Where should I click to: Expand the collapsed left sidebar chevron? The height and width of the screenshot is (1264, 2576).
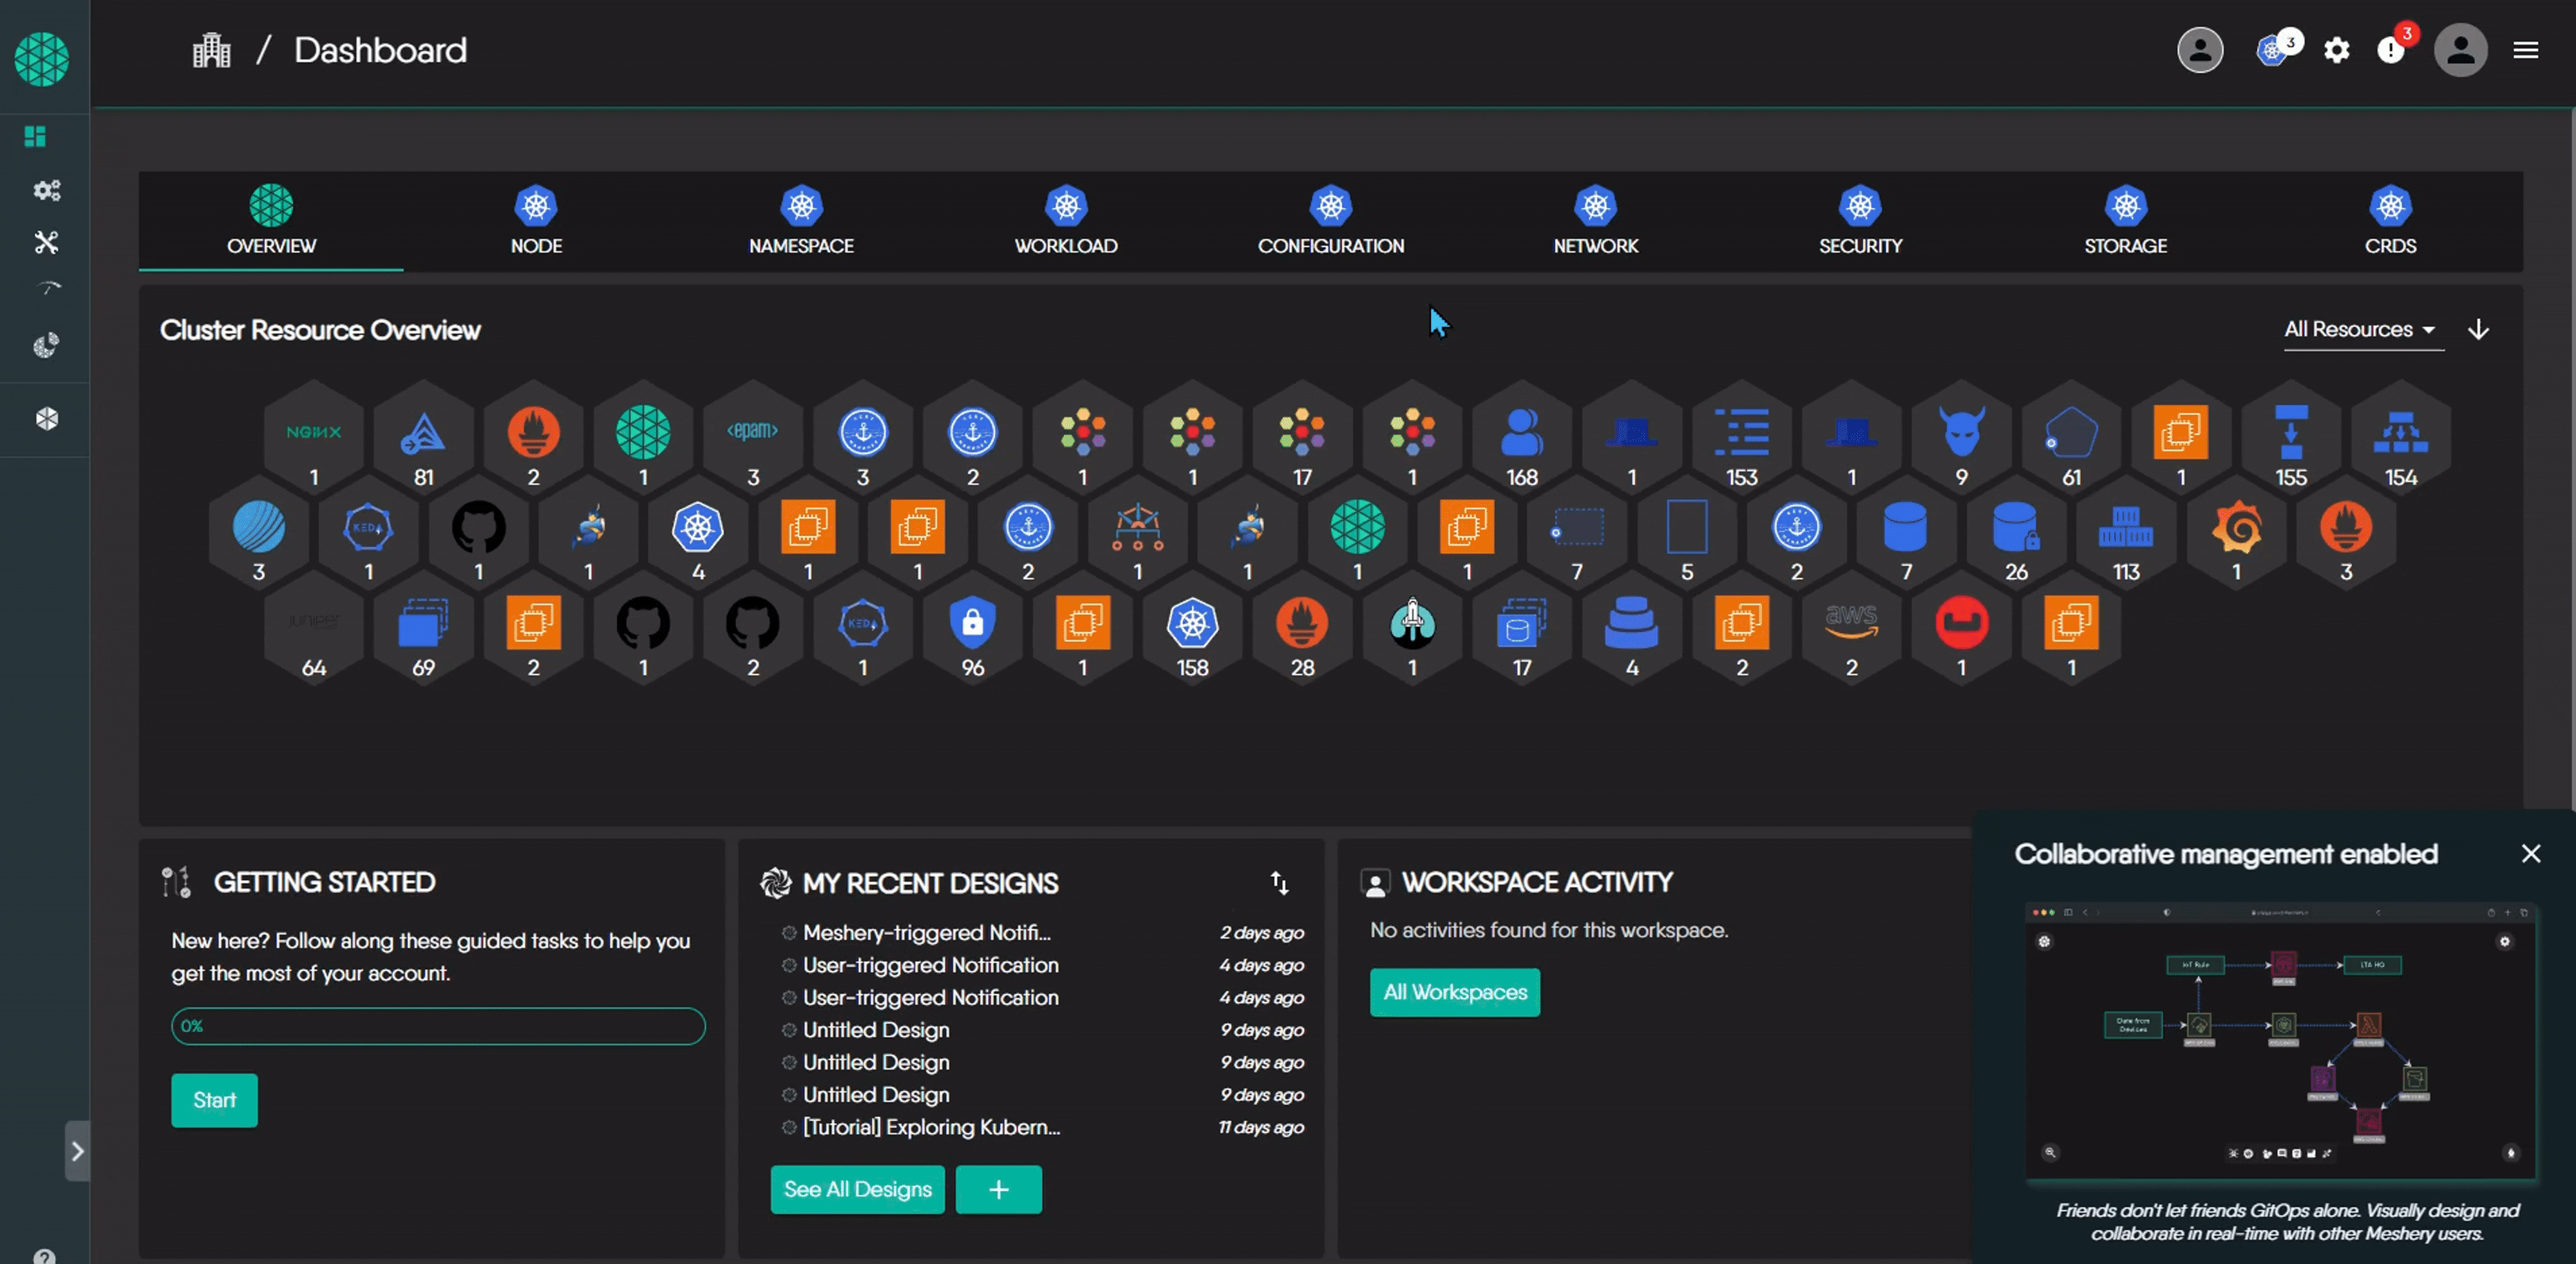[x=77, y=1151]
